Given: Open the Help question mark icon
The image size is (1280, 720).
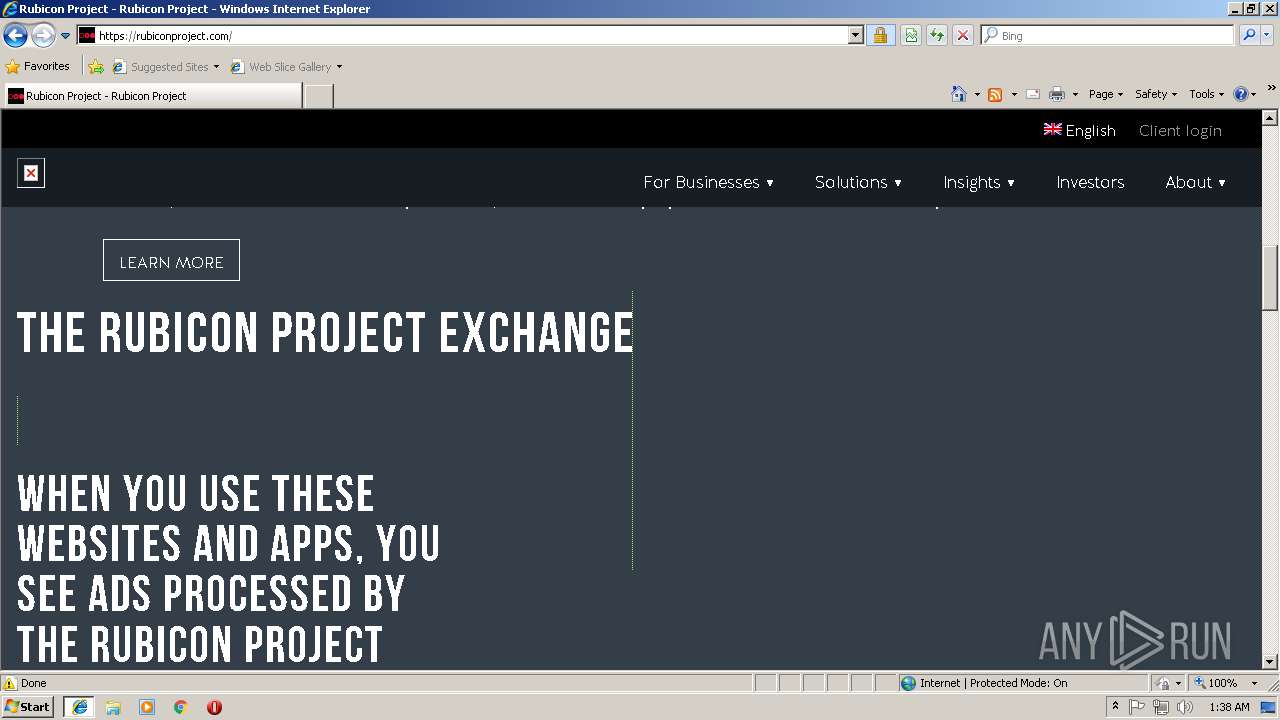Looking at the screenshot, I should pyautogui.click(x=1241, y=94).
